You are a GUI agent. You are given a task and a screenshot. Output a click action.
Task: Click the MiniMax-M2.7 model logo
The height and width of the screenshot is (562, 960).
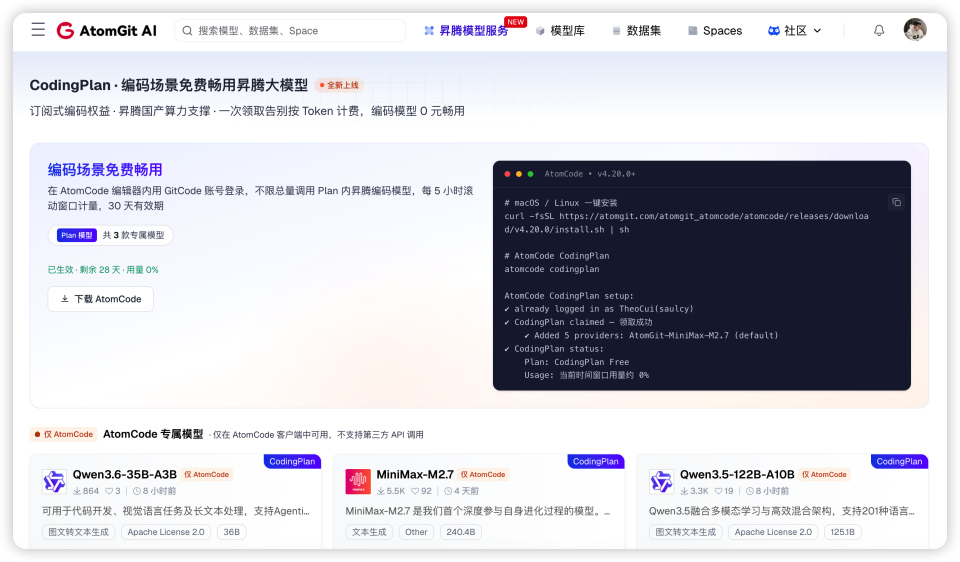pos(358,481)
